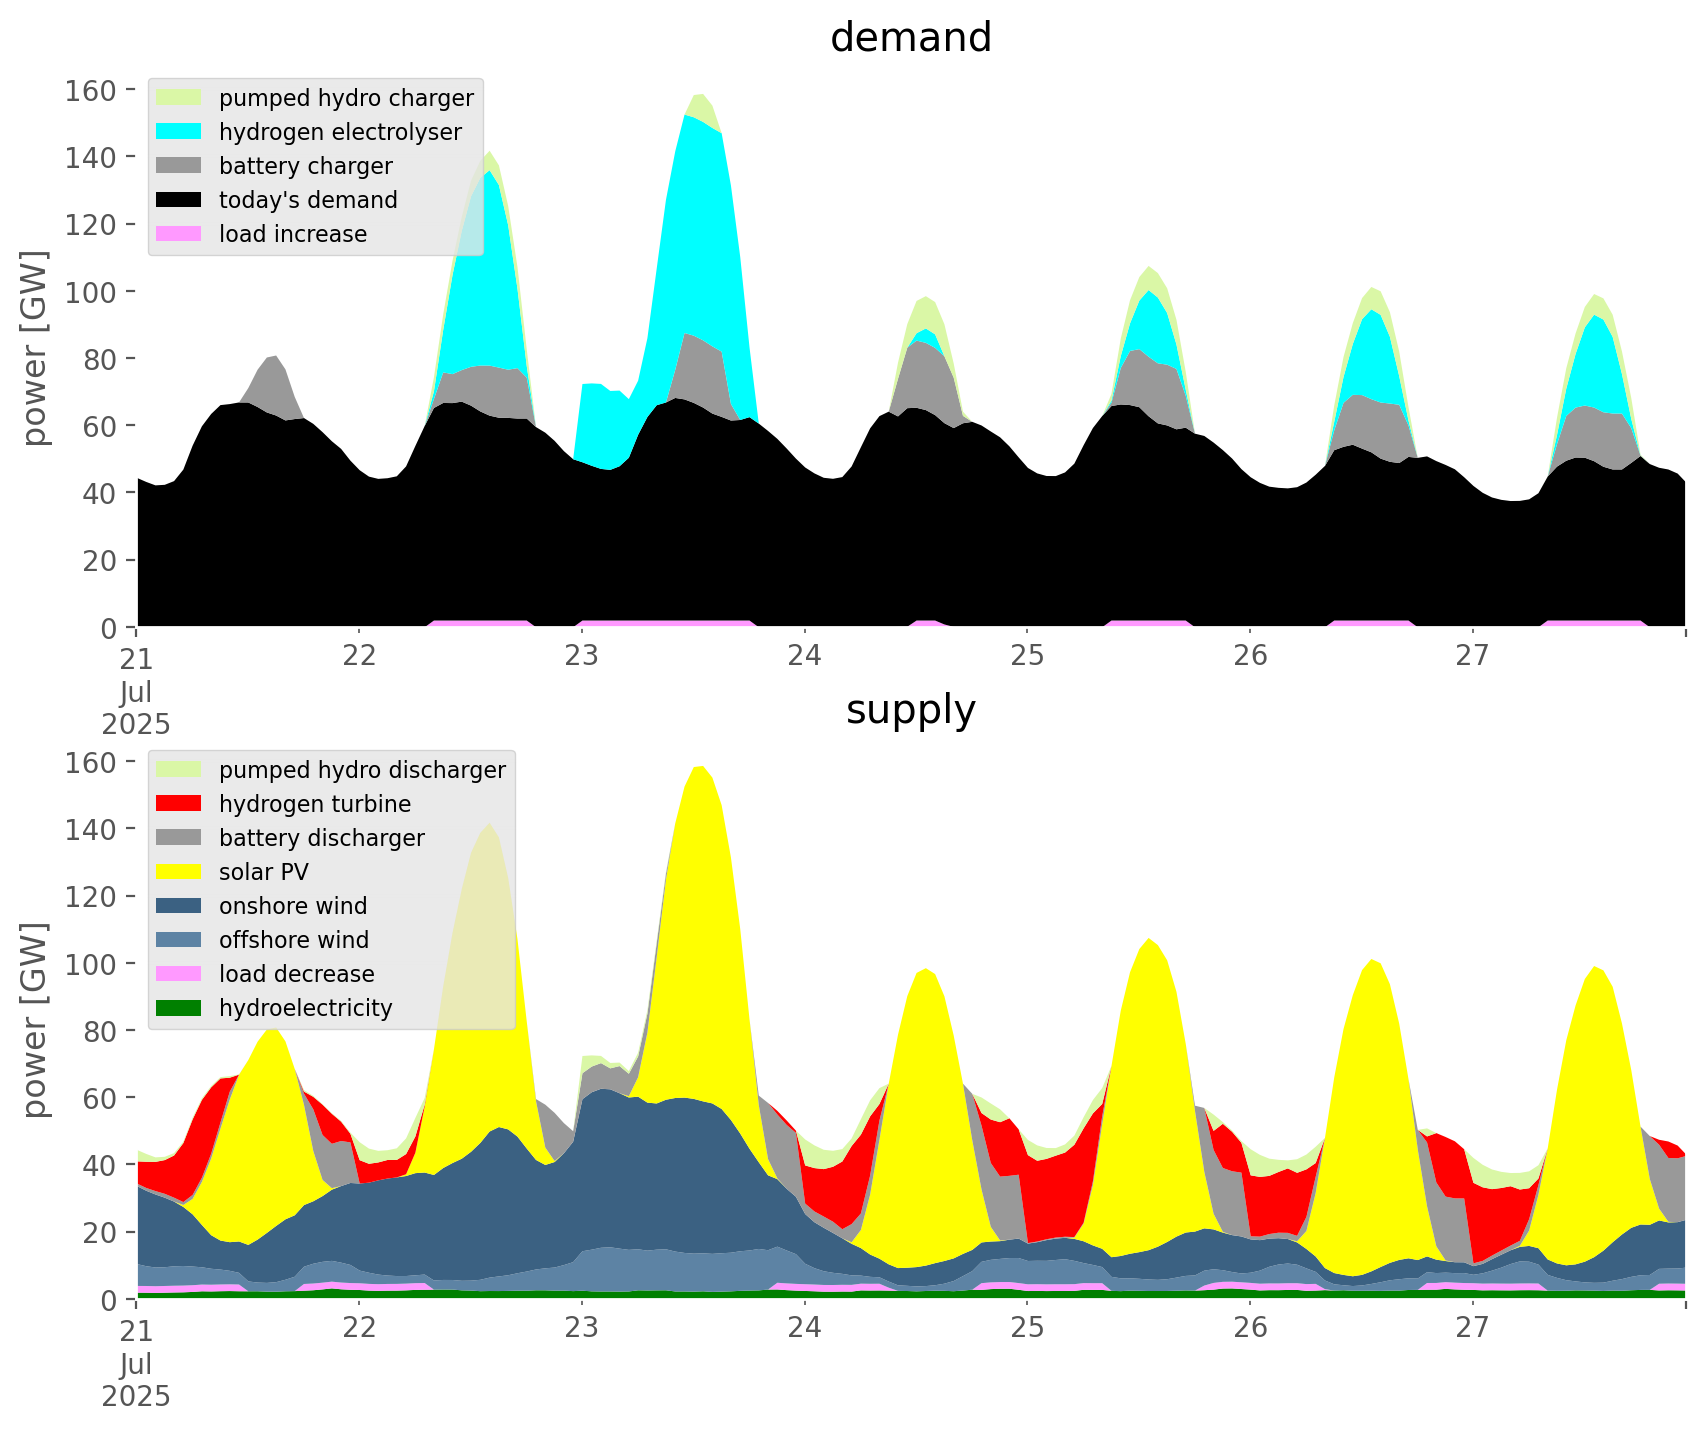
Task: Click the hydrogen electrolyser cyan legend swatch
Action: coord(179,132)
